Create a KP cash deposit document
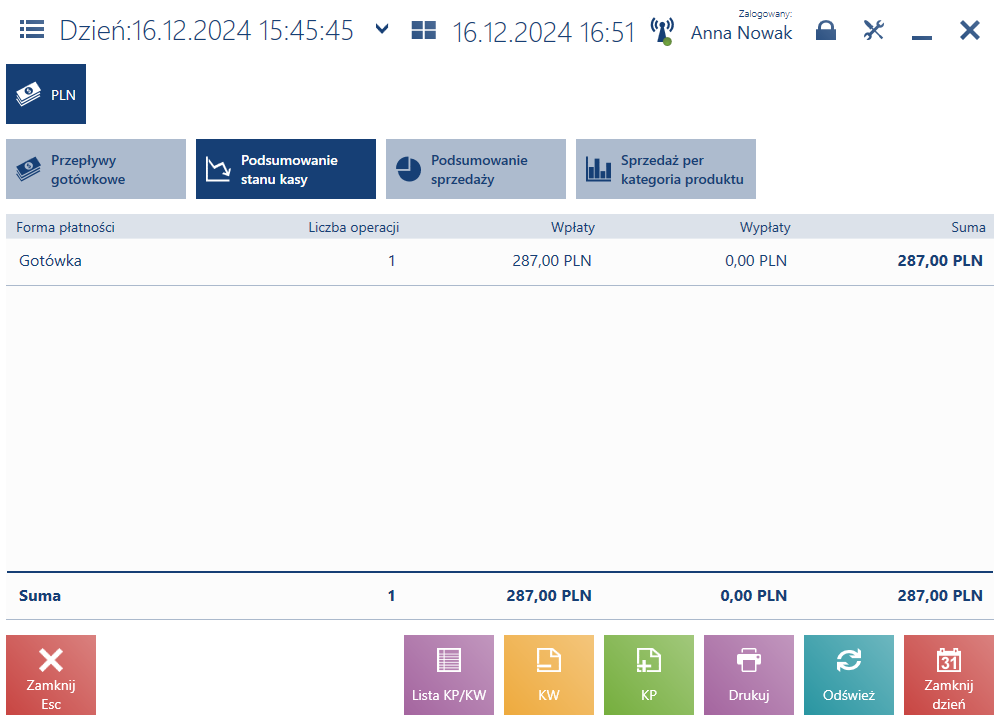This screenshot has width=1002, height=723. [x=649, y=674]
